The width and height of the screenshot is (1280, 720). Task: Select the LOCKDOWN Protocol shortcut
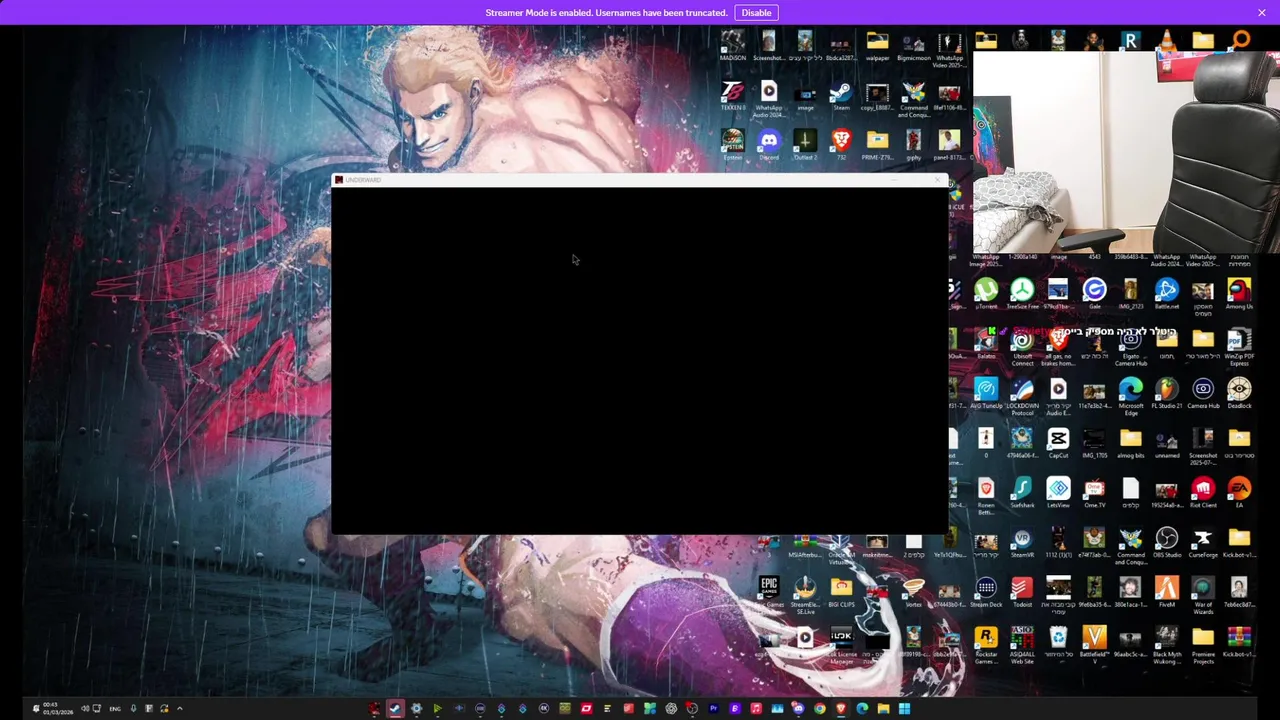point(1022,396)
